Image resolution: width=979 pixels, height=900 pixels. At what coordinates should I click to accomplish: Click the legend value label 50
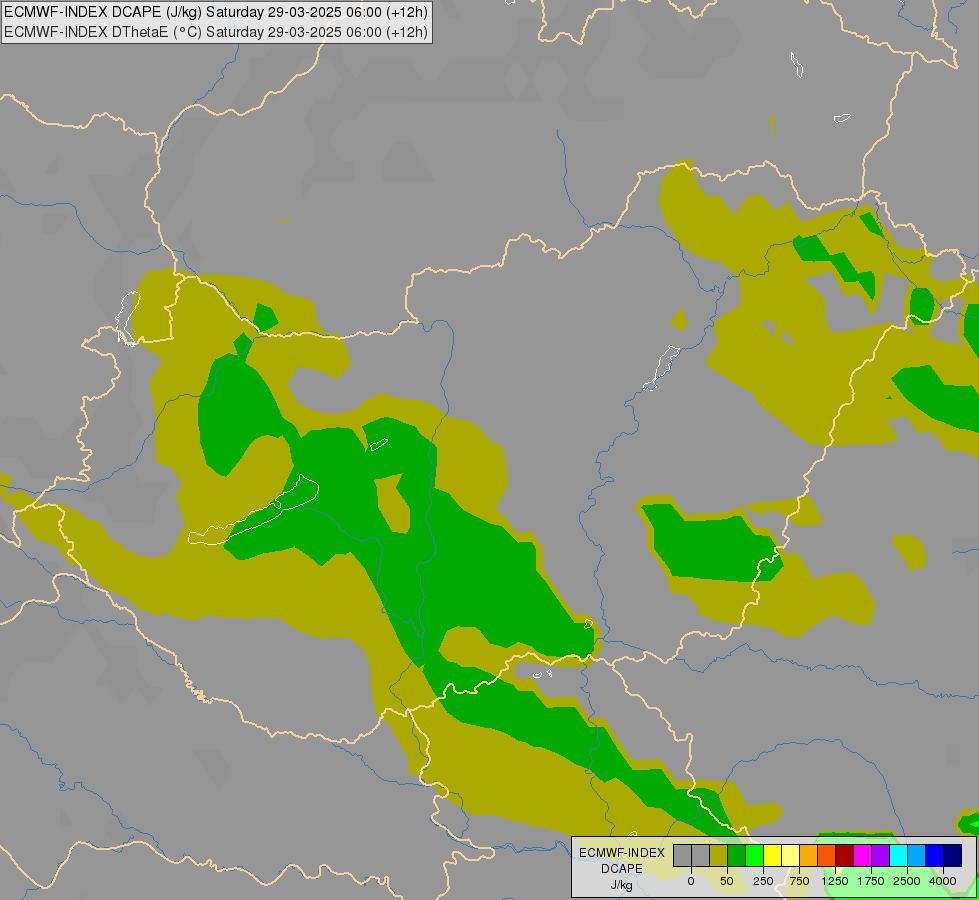(727, 881)
